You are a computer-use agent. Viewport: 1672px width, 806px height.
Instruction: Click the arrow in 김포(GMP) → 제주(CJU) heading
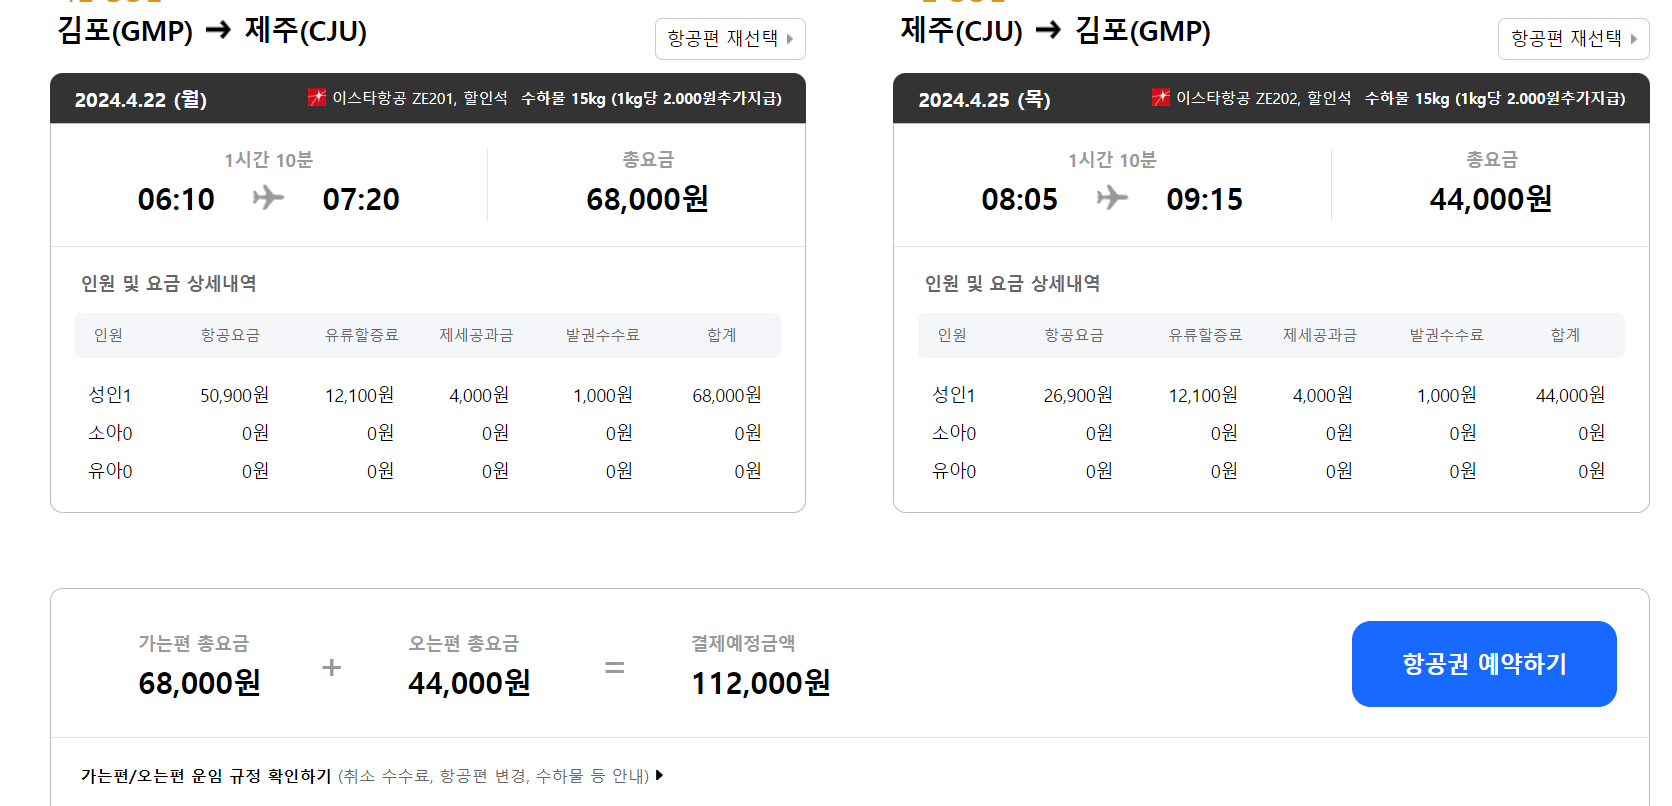click(x=218, y=31)
